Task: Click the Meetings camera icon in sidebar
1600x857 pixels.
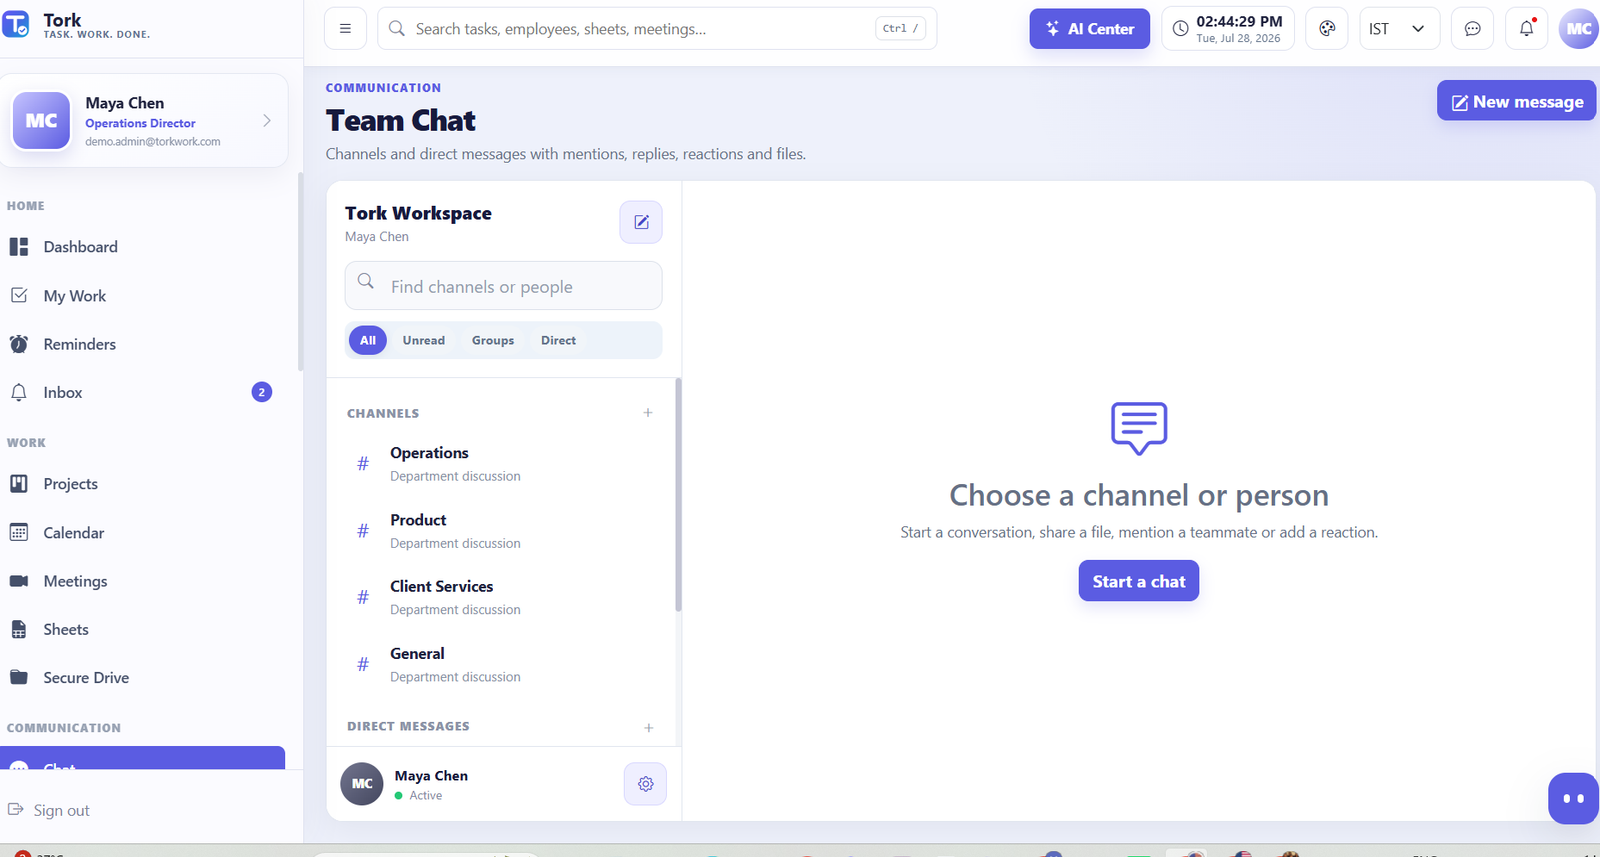Action: click(19, 581)
